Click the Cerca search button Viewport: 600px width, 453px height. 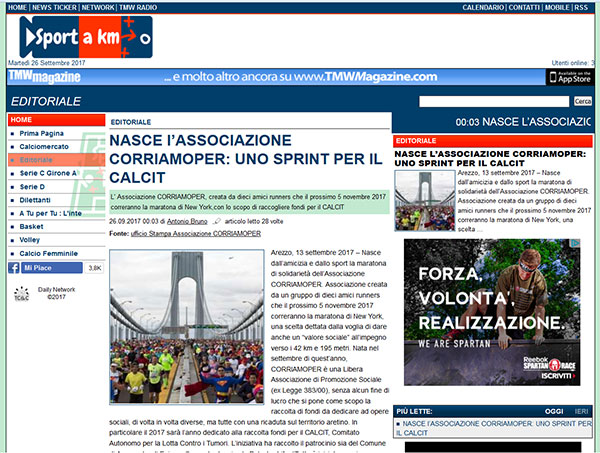click(x=582, y=101)
